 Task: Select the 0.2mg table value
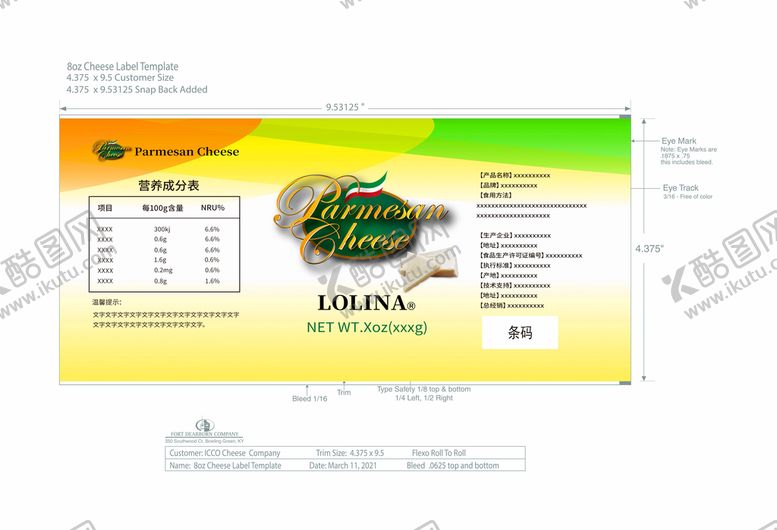[x=164, y=270]
